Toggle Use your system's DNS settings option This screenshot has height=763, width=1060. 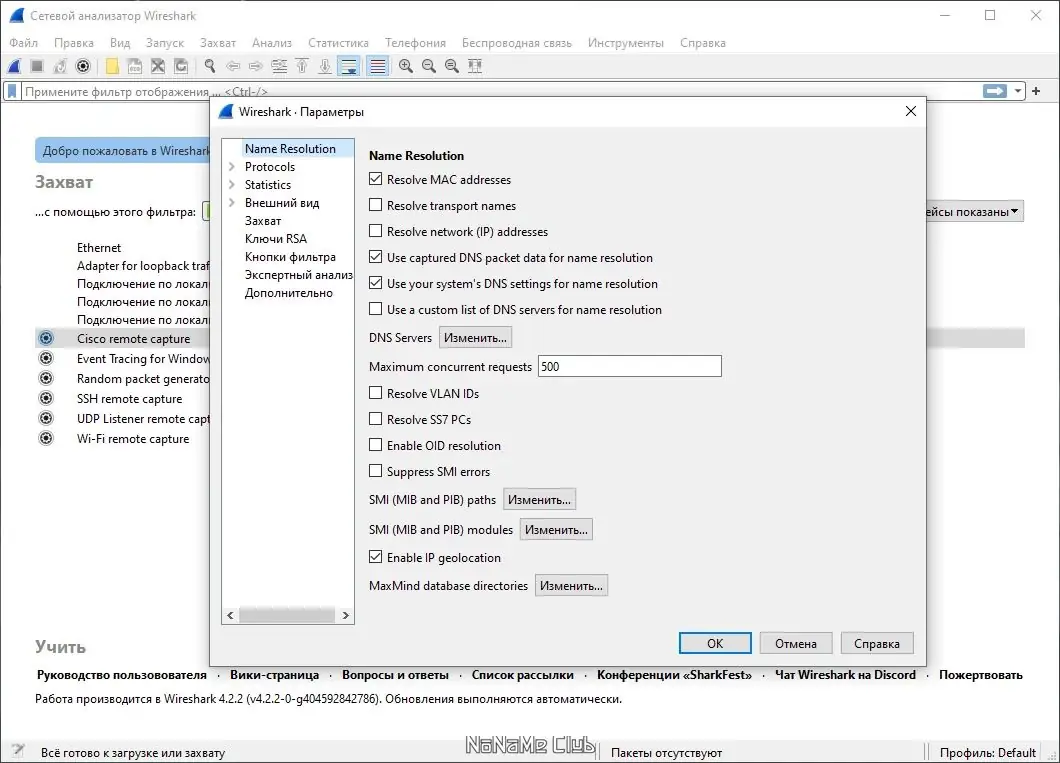pos(376,283)
